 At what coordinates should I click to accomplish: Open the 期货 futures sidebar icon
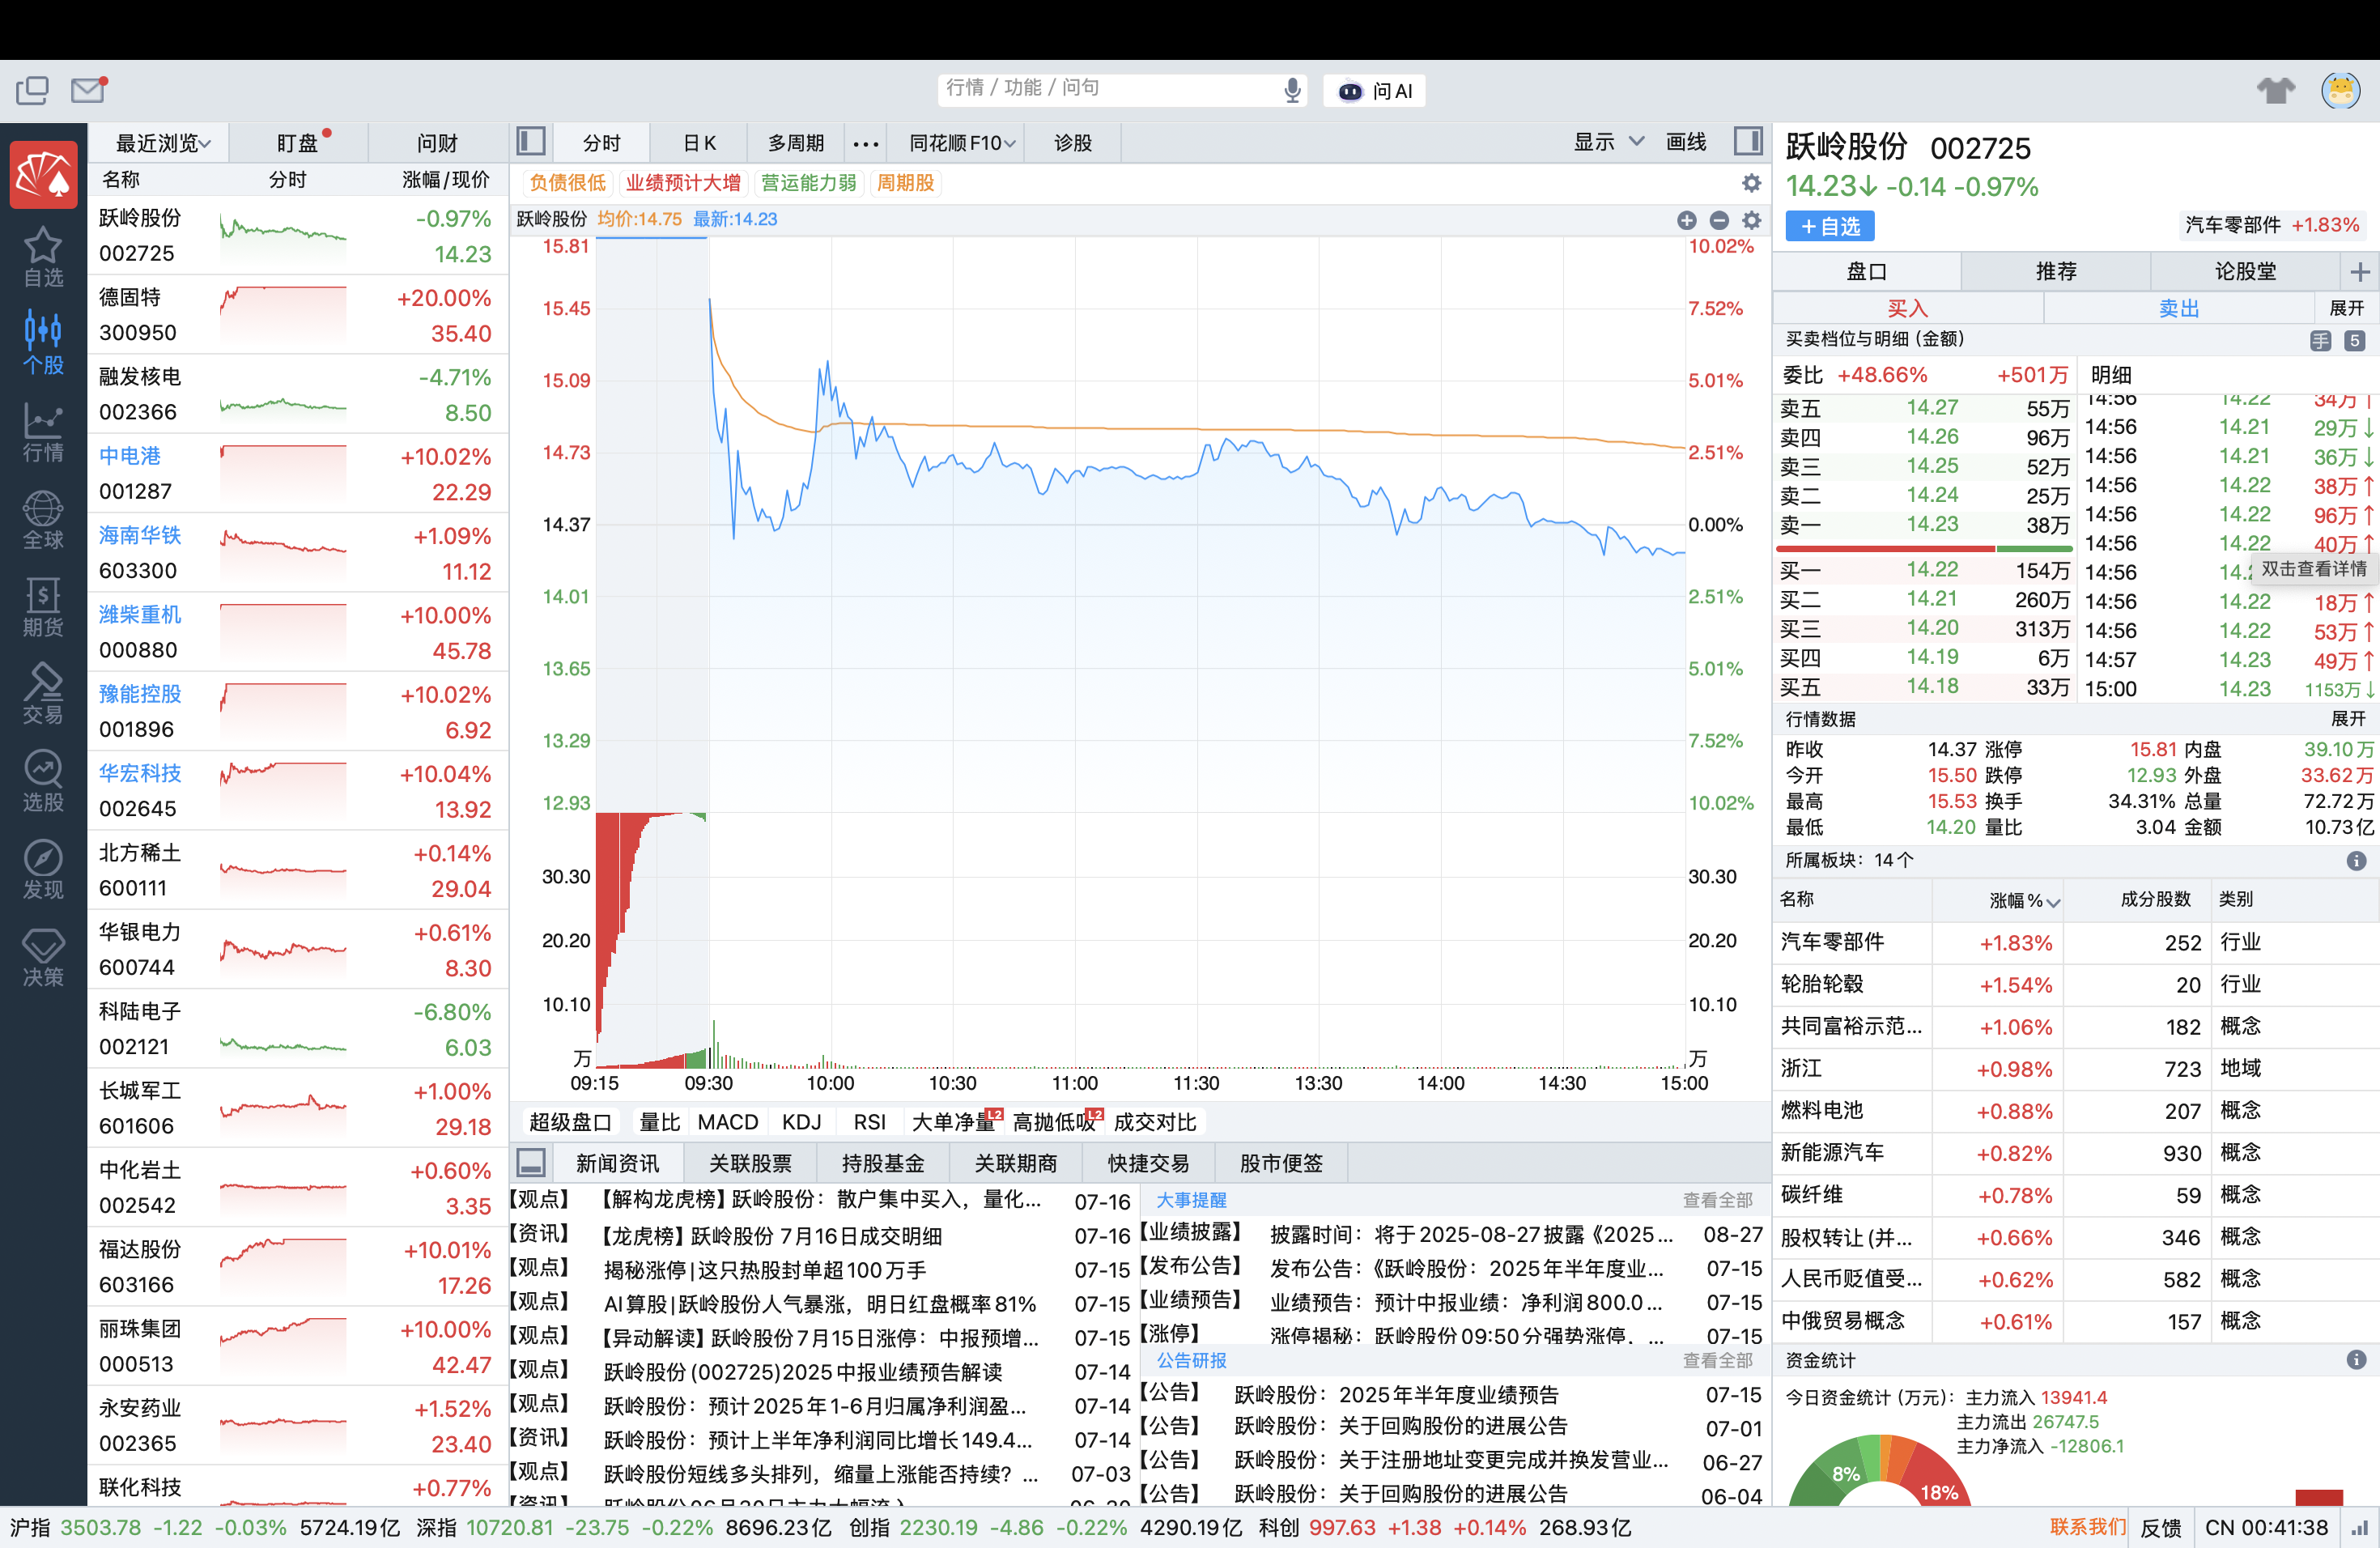click(x=43, y=607)
